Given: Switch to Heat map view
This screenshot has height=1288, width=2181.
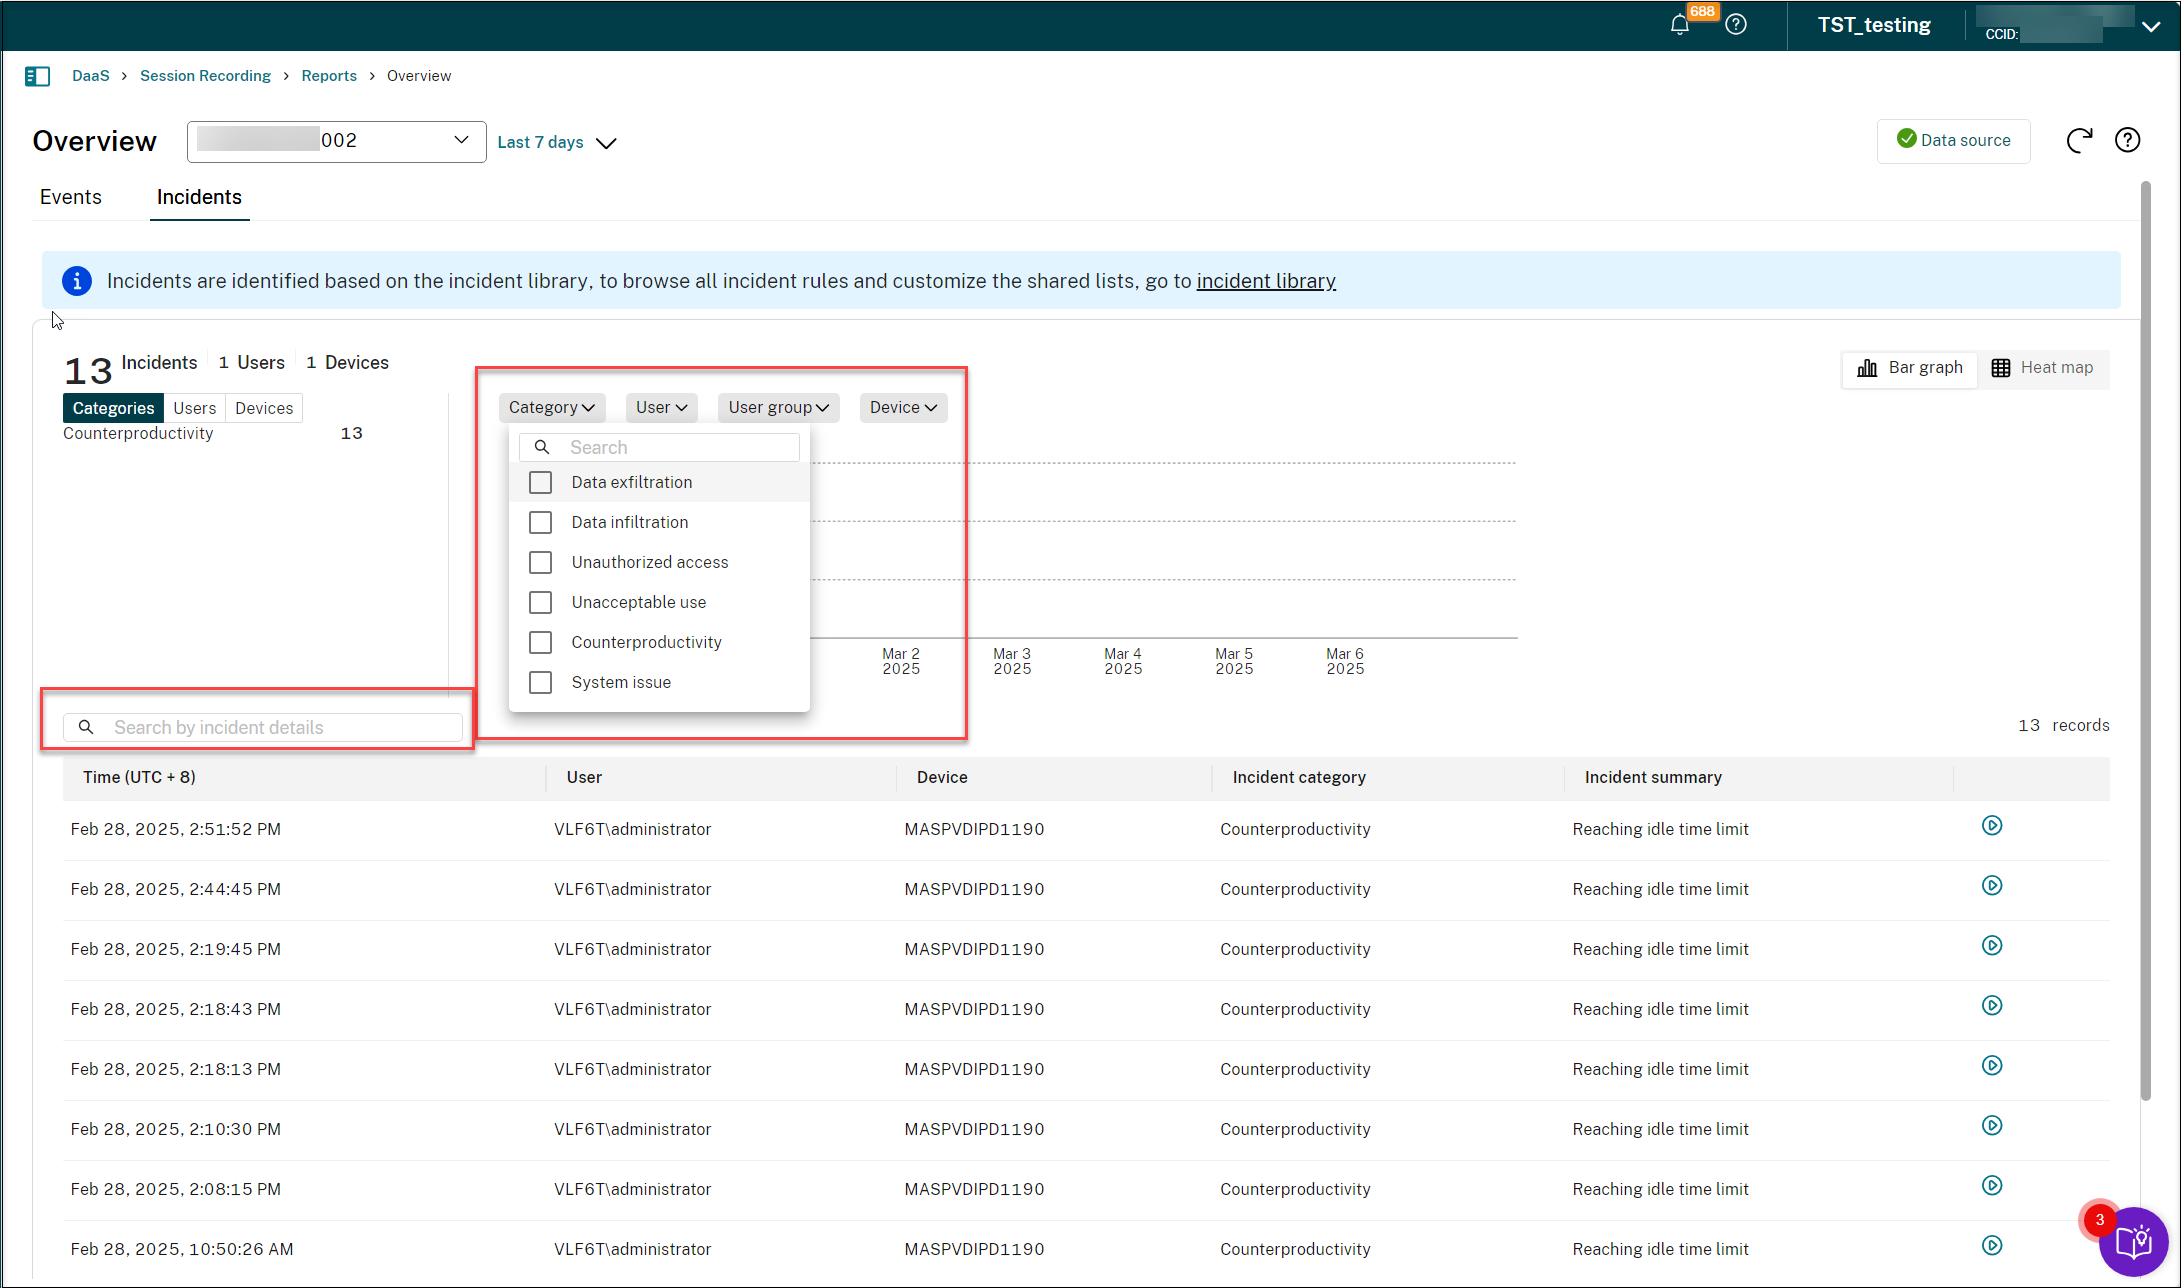Looking at the screenshot, I should click(x=2042, y=368).
